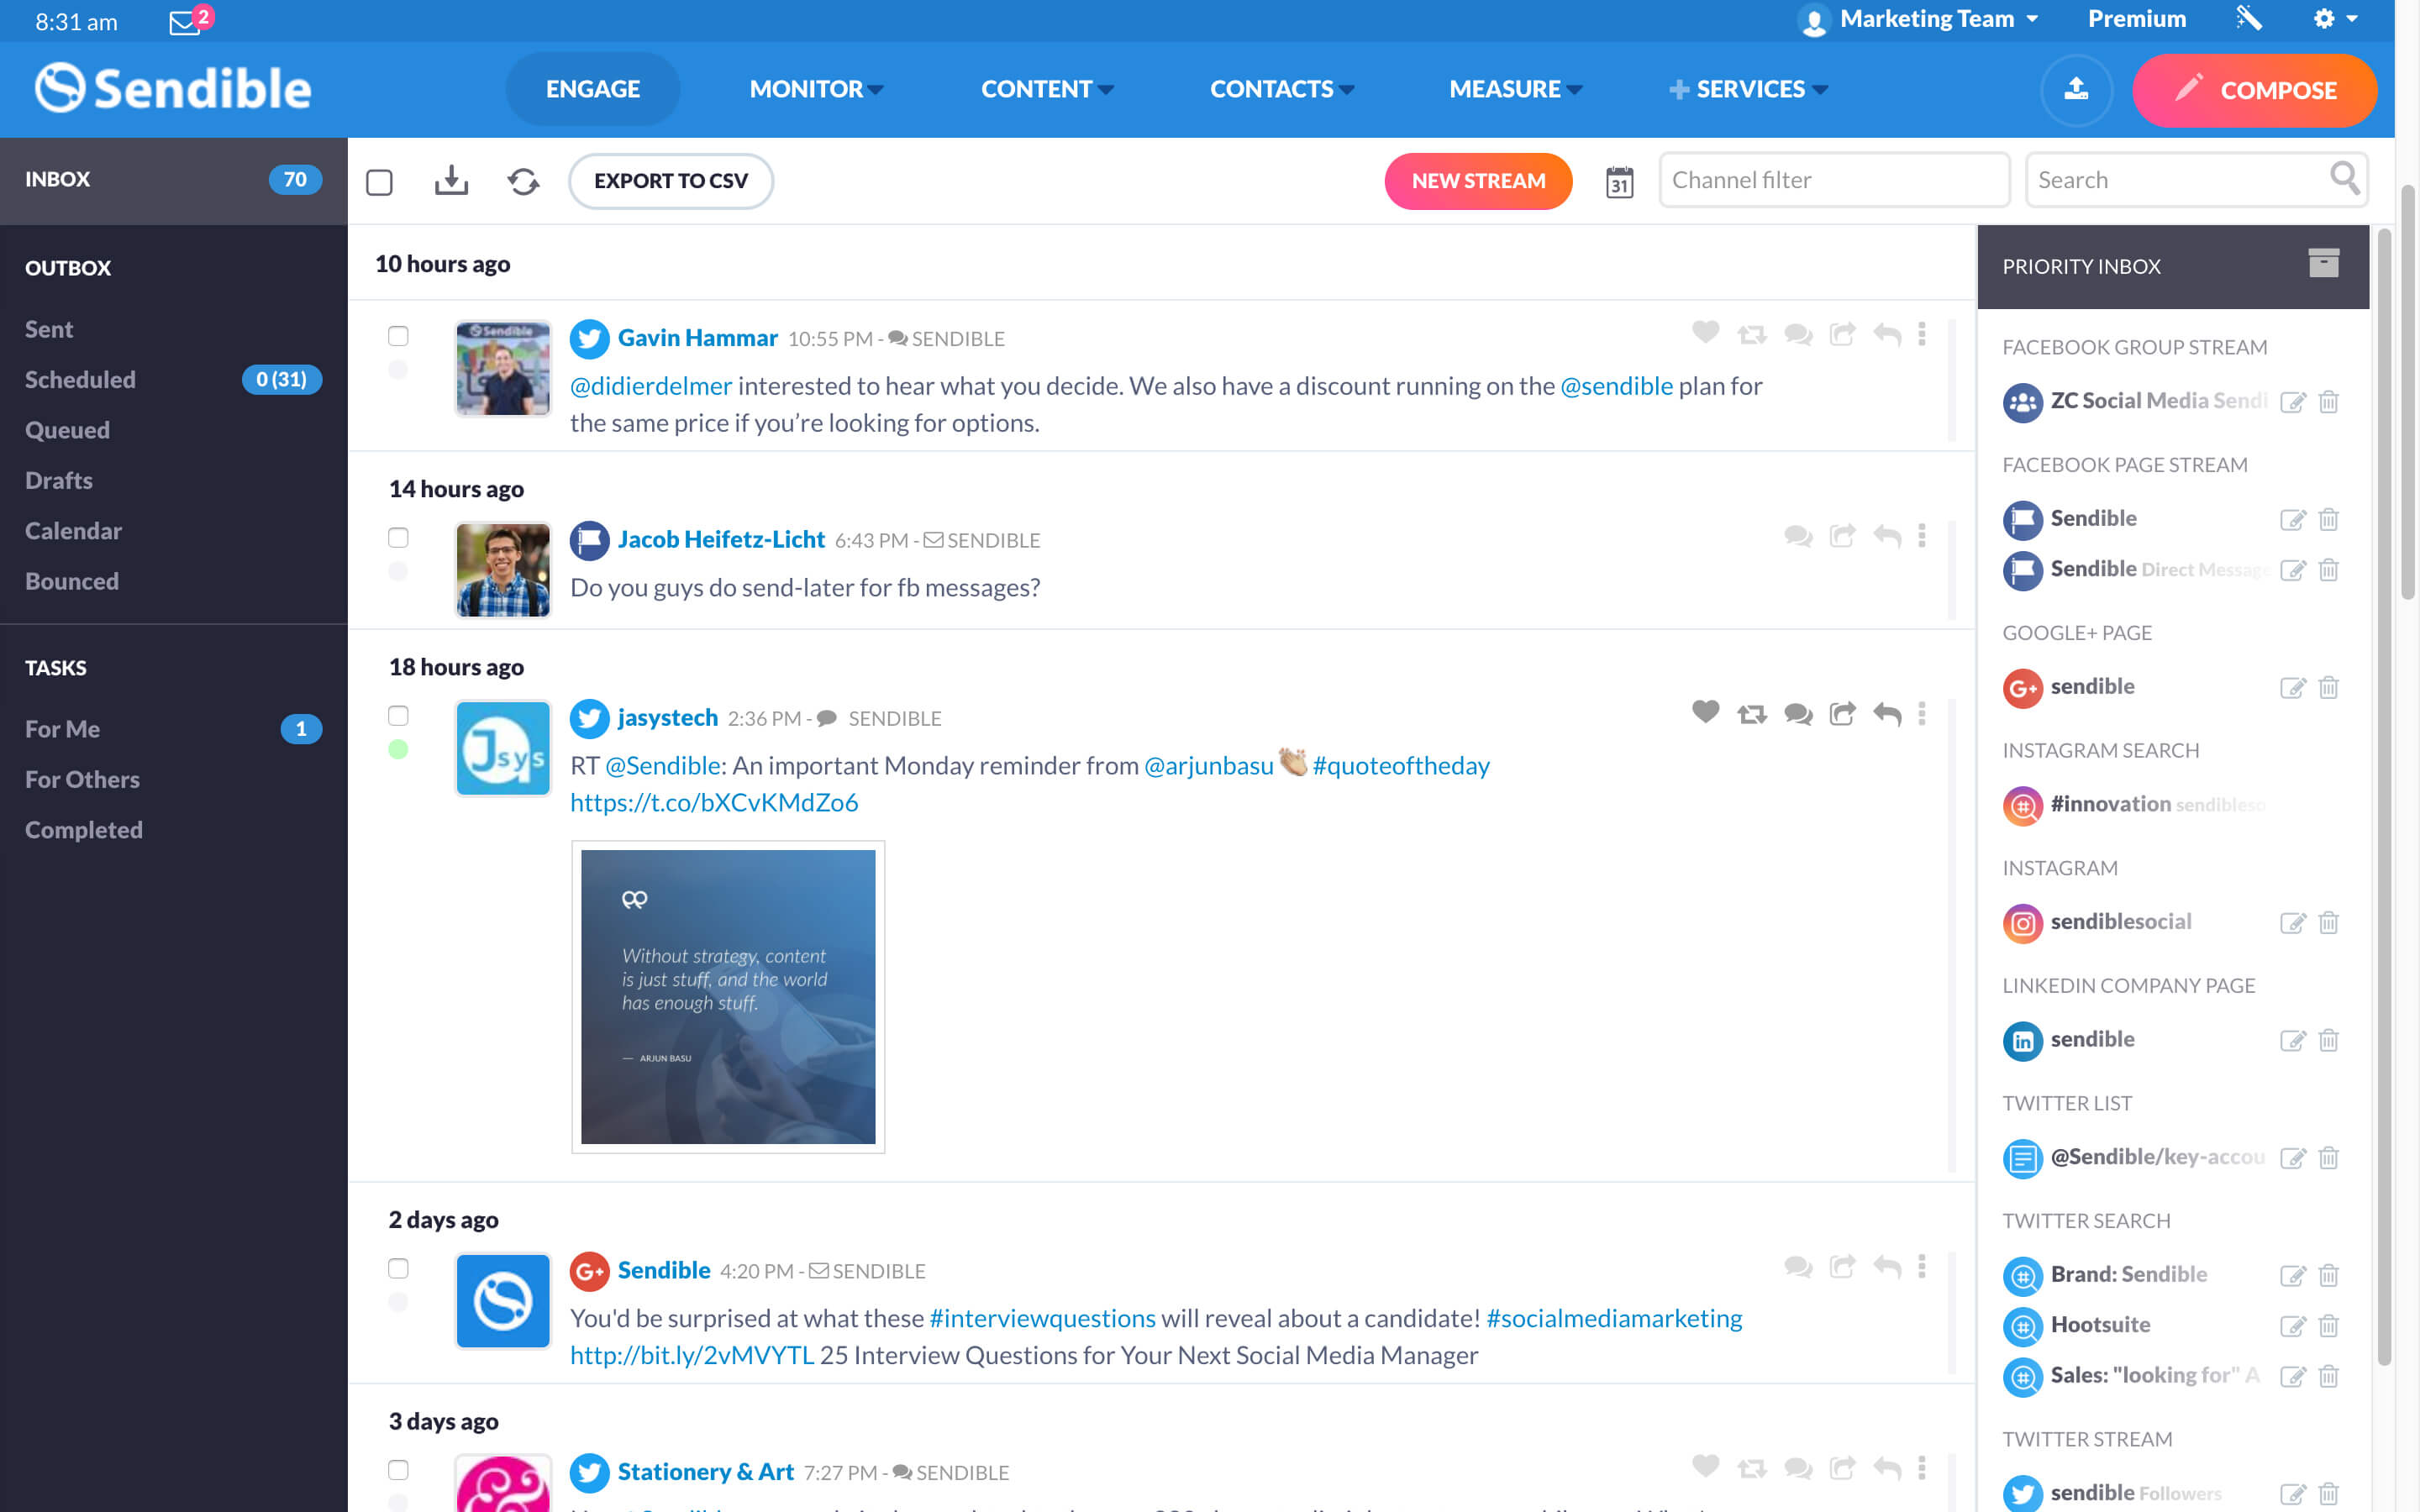The image size is (2420, 1512).
Task: Like Gavin Hammar's tweet with heart icon
Action: 1705,332
